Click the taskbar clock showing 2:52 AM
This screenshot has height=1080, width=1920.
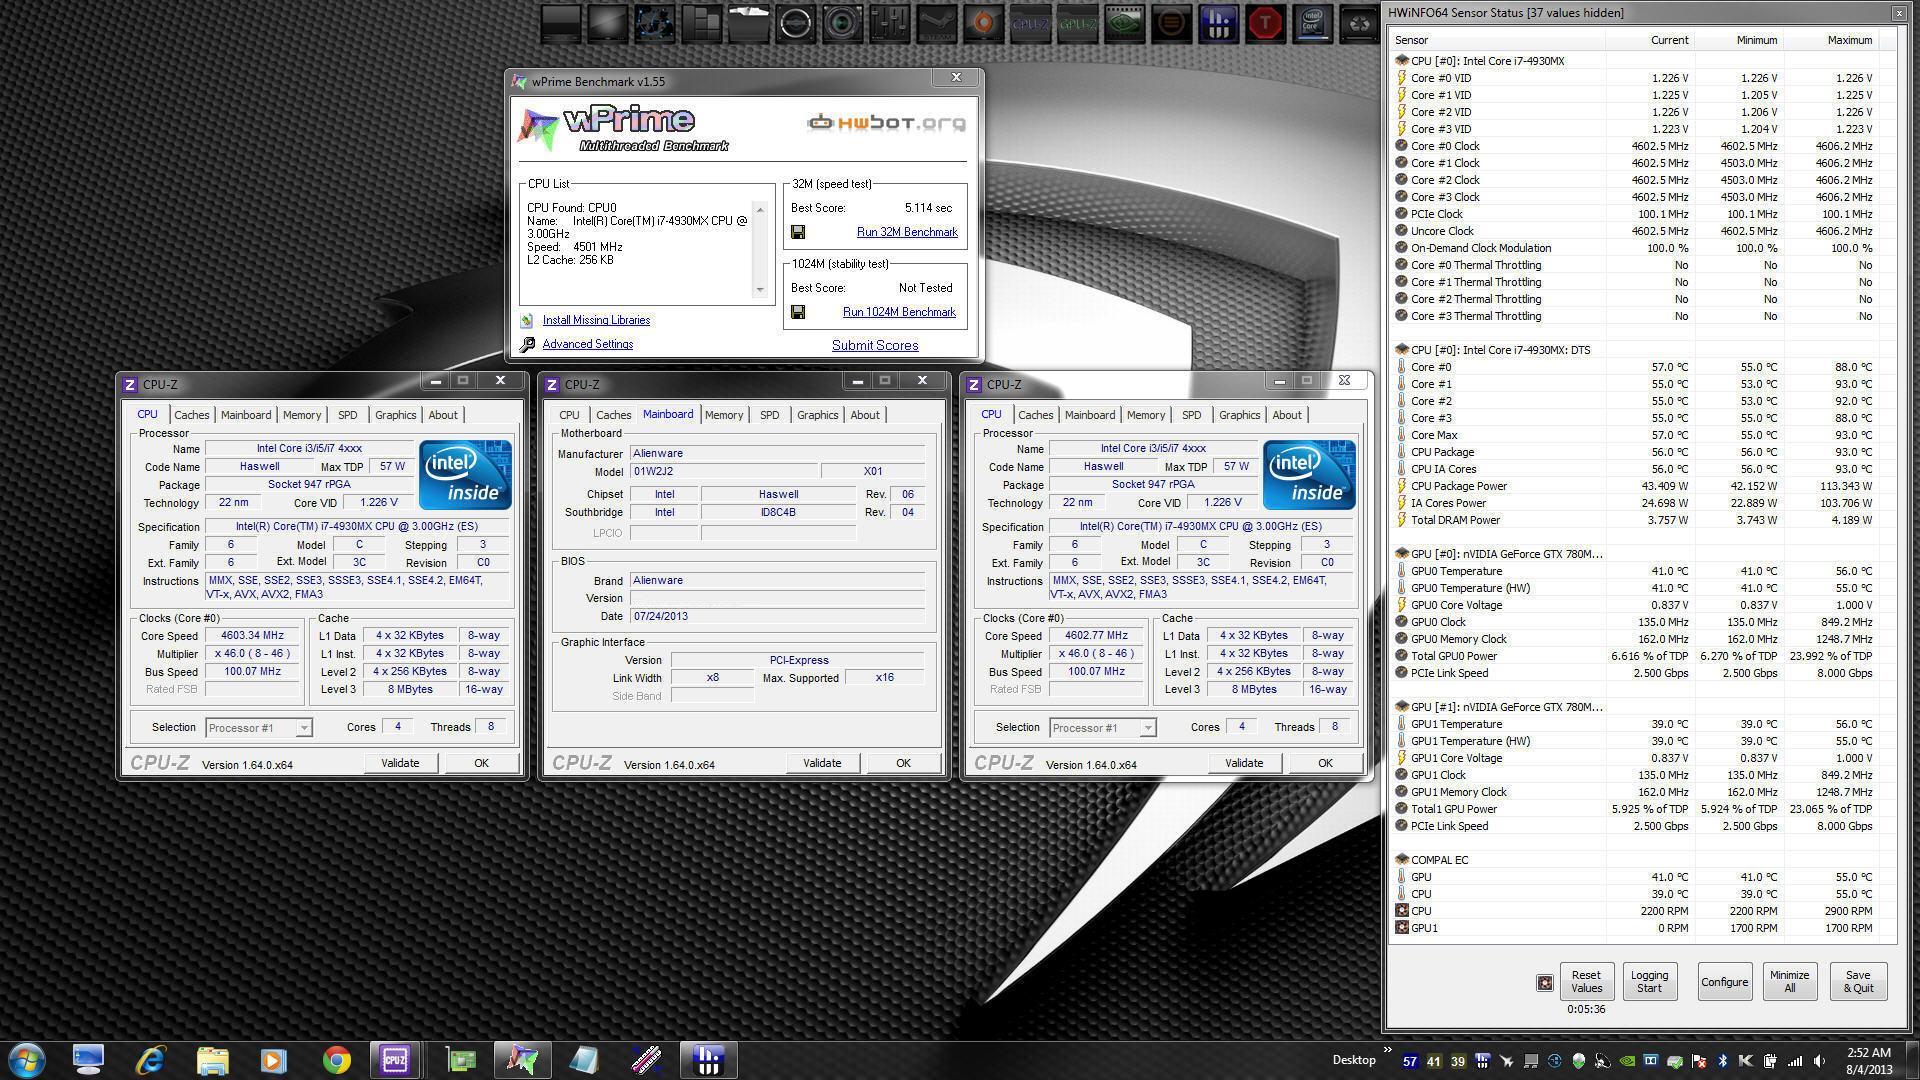point(1868,1060)
